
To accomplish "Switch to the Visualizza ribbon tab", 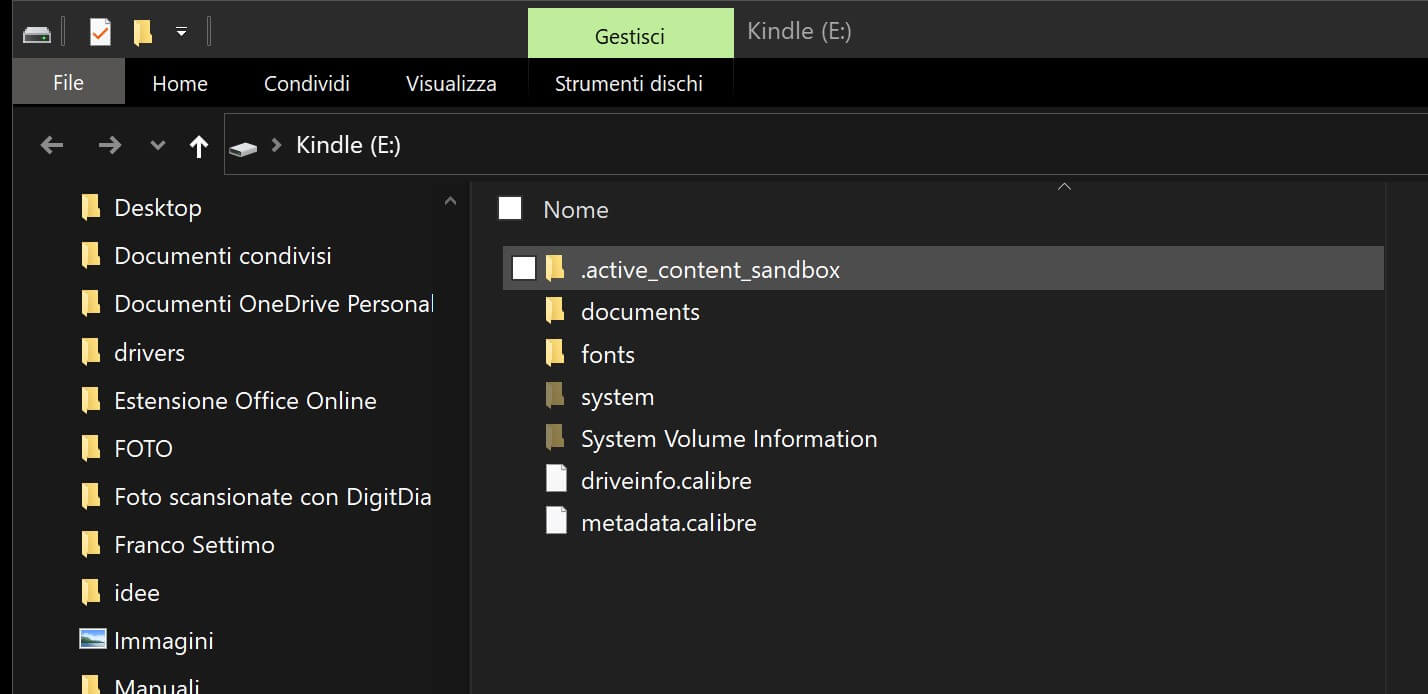I will [x=451, y=84].
